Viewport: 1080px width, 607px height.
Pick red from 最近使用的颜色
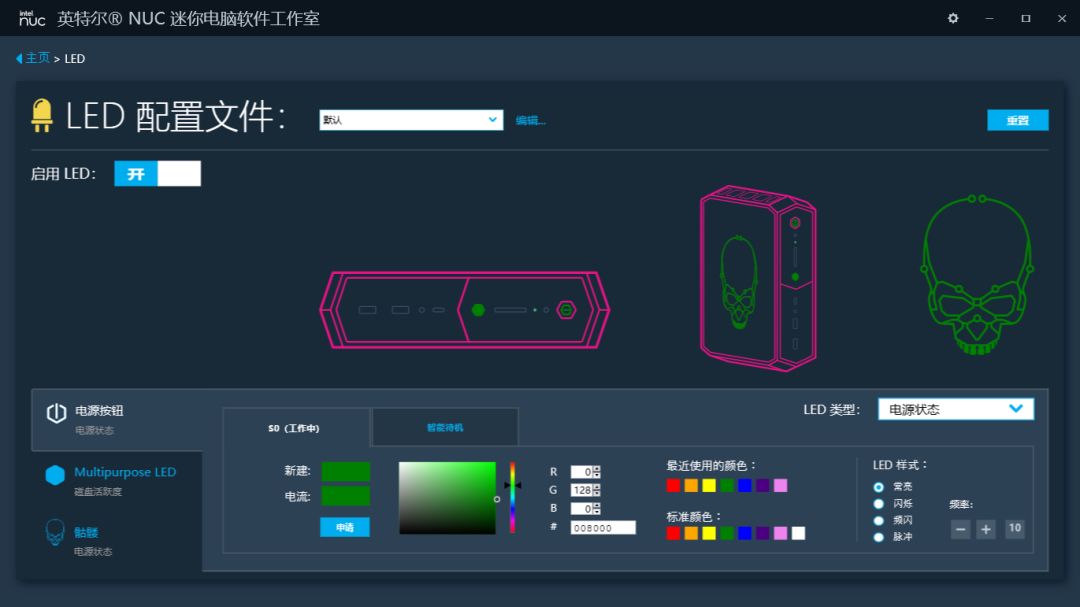tap(673, 486)
